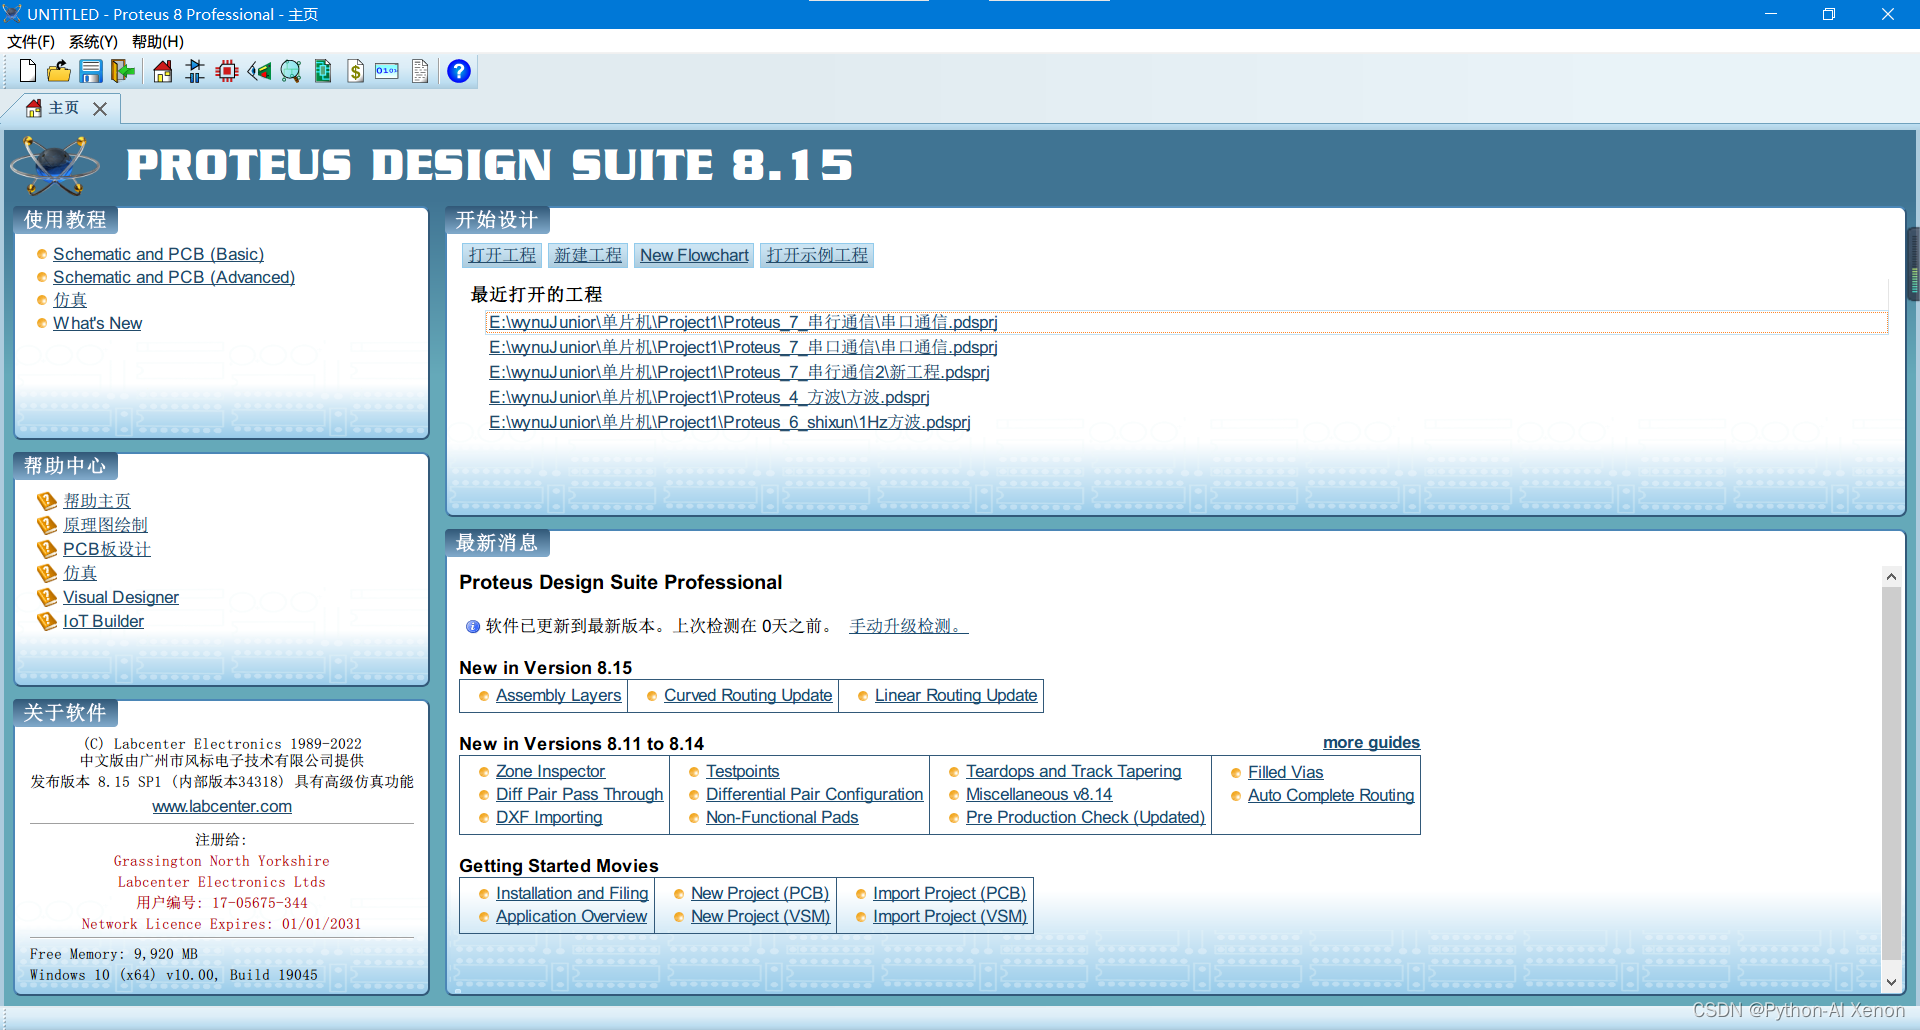Open Testpoints guide
The image size is (1920, 1030).
coord(742,771)
